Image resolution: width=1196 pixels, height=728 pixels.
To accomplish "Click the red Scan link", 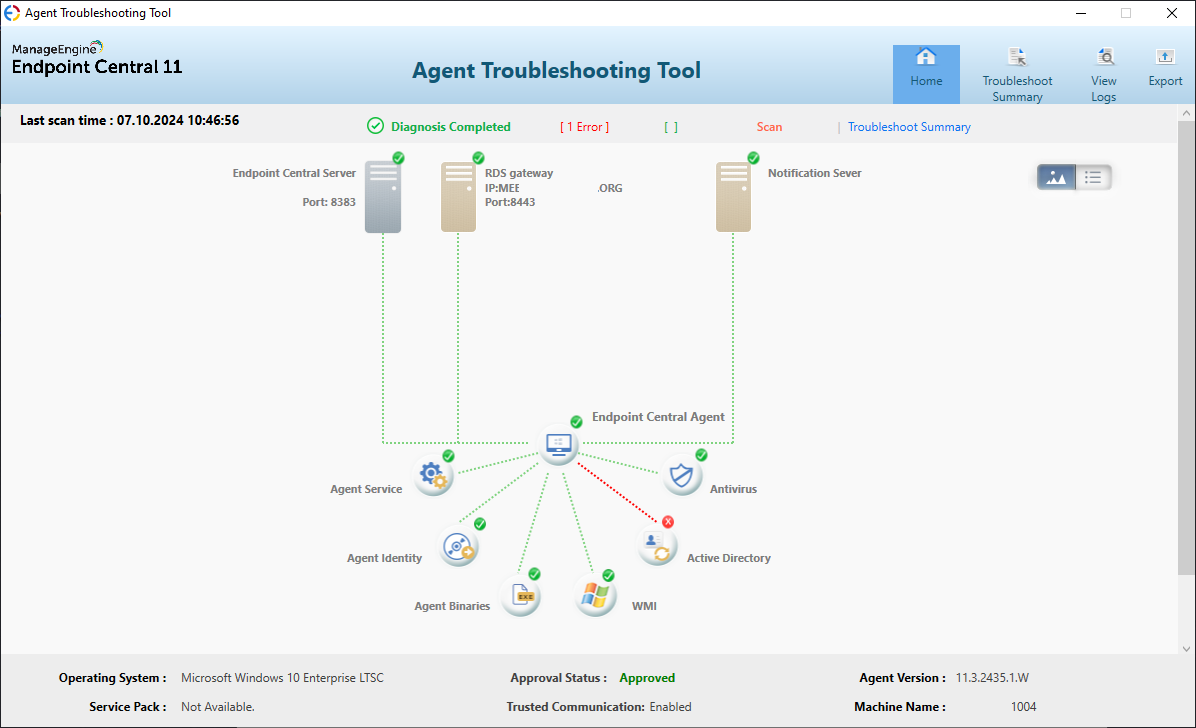I will click(769, 127).
